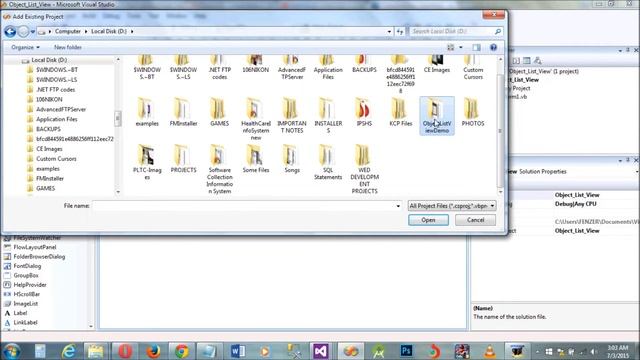Open the Organize menu
Screen dimensions: 640x360
click(x=25, y=47)
